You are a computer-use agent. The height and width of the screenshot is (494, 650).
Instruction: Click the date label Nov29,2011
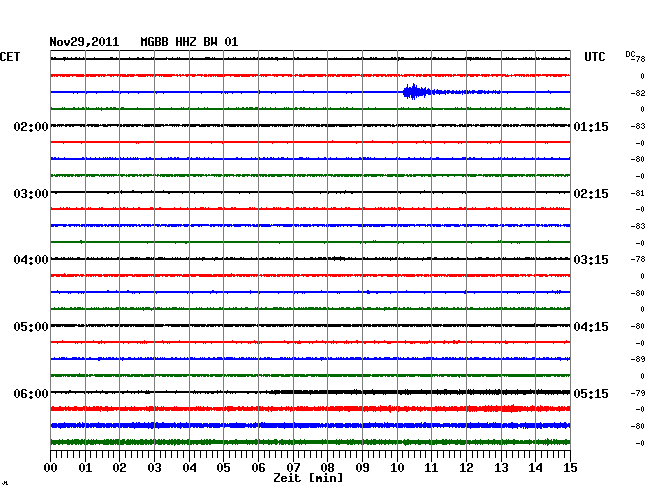[84, 42]
